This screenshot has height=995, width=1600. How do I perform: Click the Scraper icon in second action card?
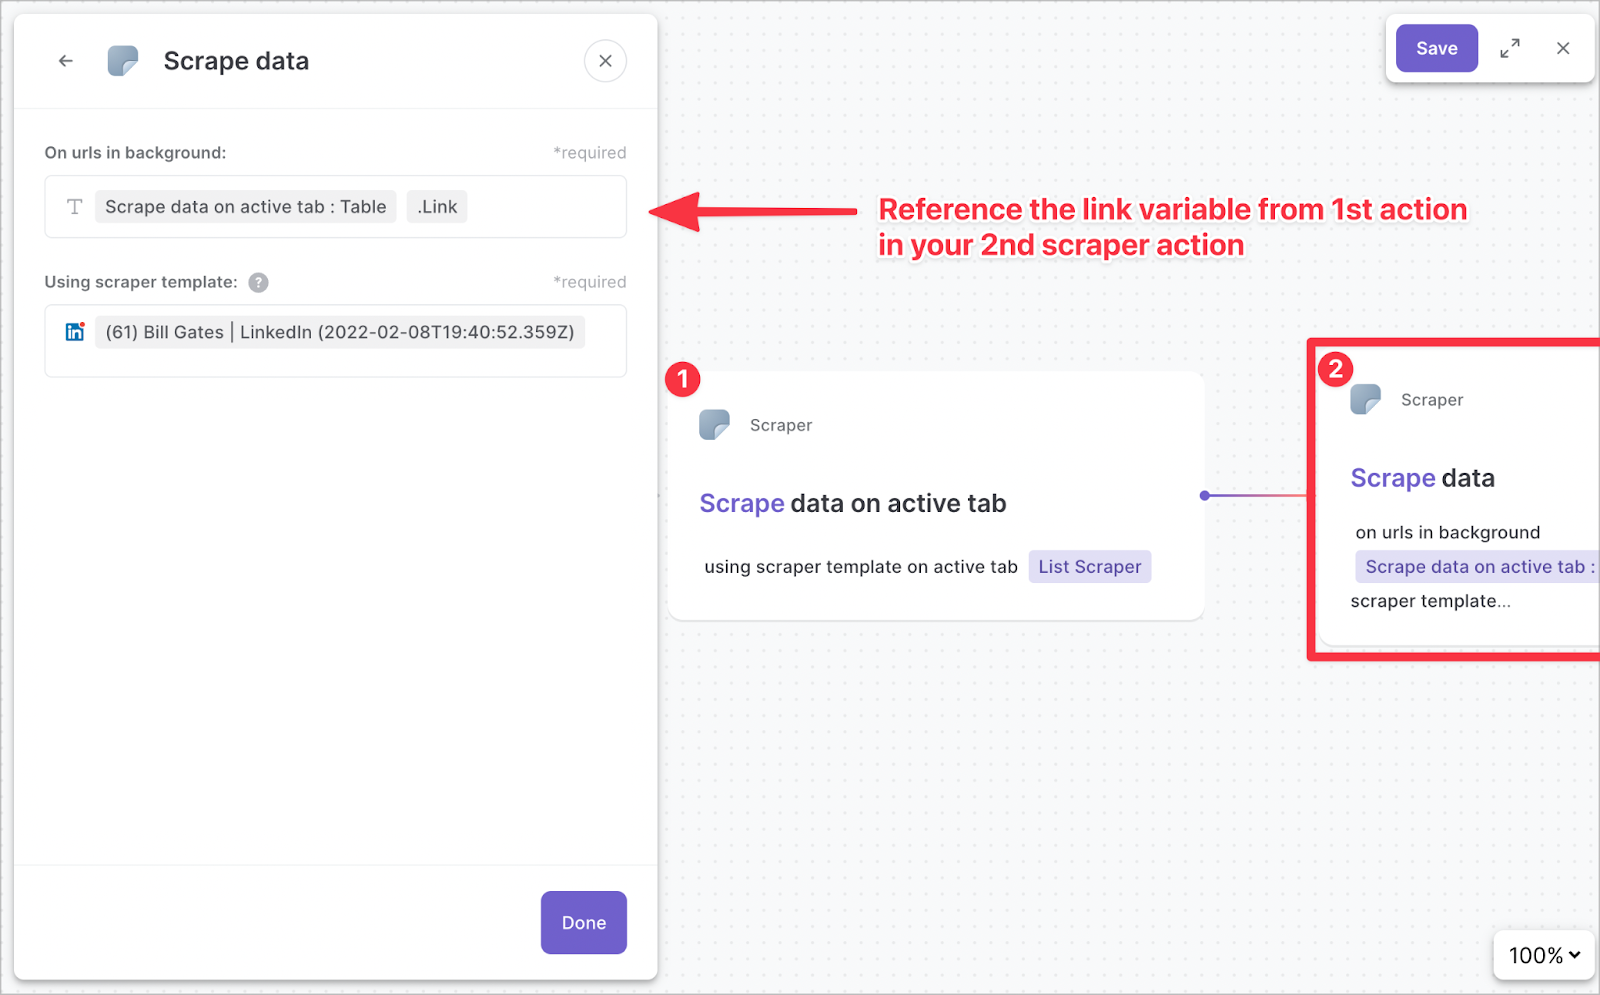point(1365,400)
